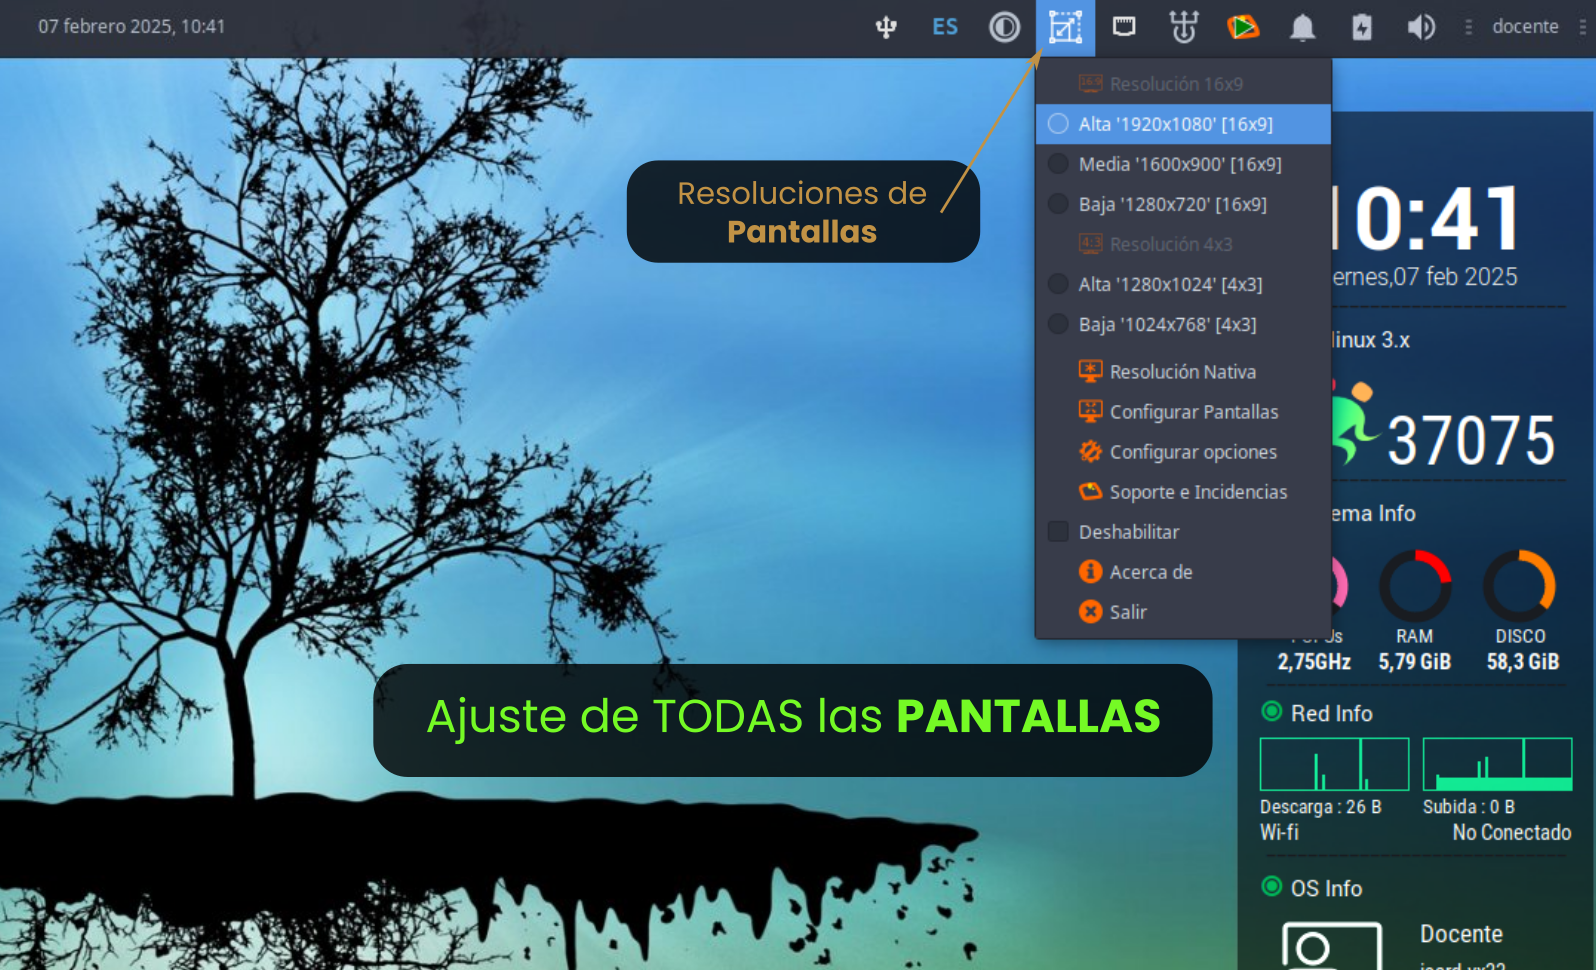Viewport: 1596px width, 970px height.
Task: Open Configurar opciones
Action: [1183, 452]
